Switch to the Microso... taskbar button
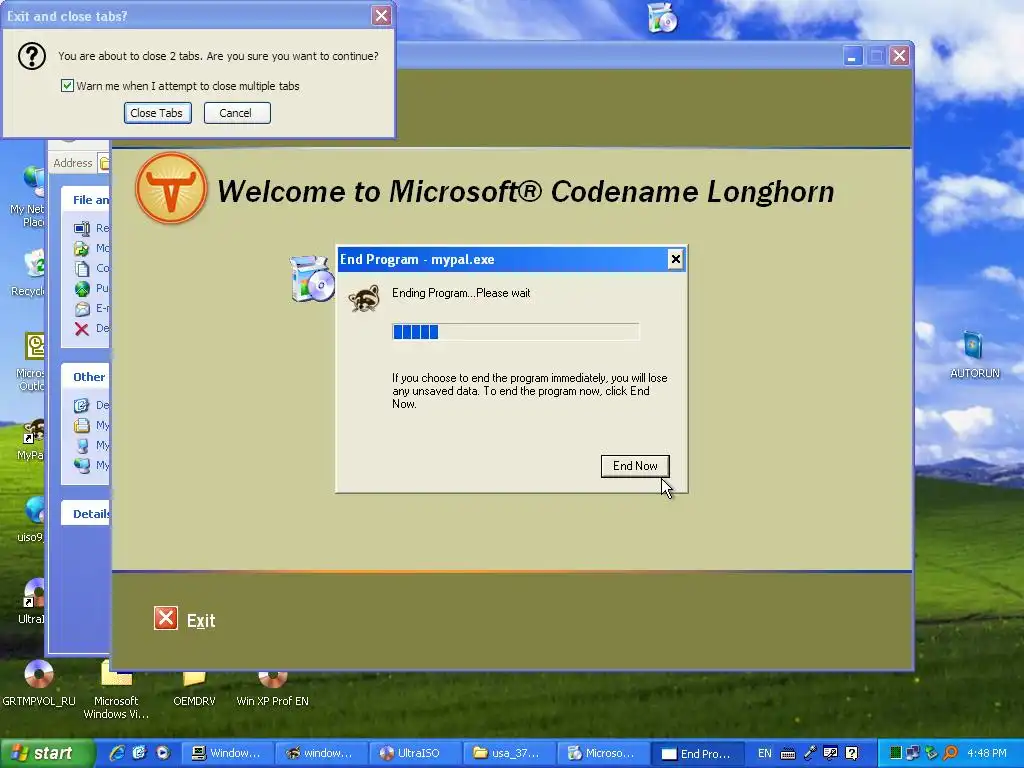The height and width of the screenshot is (768, 1024). point(603,753)
